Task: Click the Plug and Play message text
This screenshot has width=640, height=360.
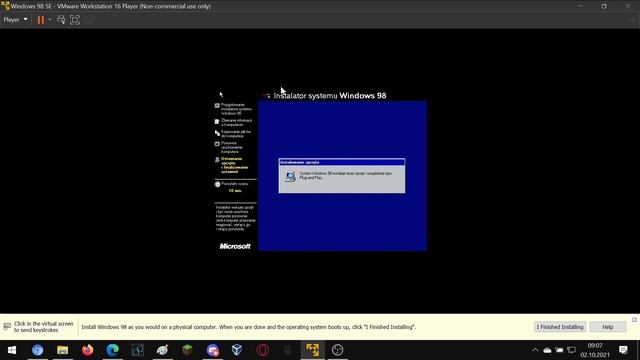Action: coord(346,176)
